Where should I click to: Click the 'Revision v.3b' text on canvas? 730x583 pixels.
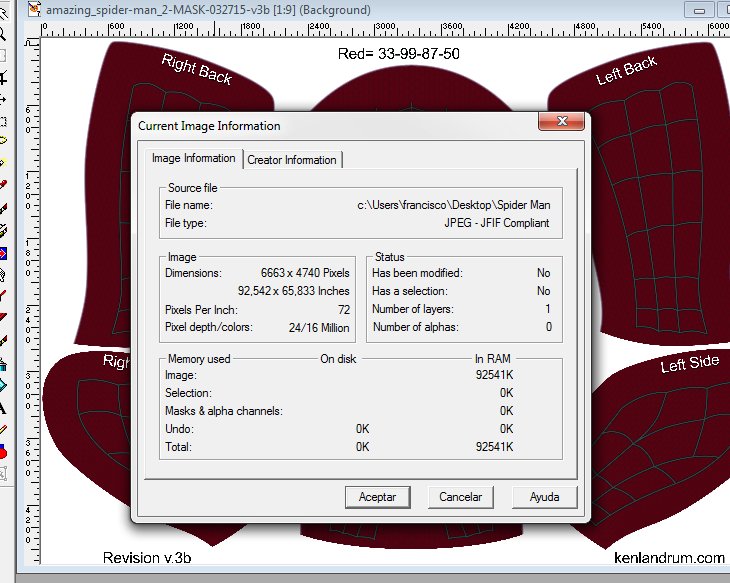click(x=147, y=558)
